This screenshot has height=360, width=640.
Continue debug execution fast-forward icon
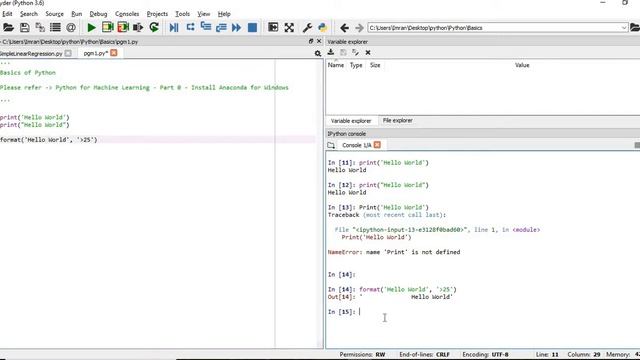click(236, 27)
